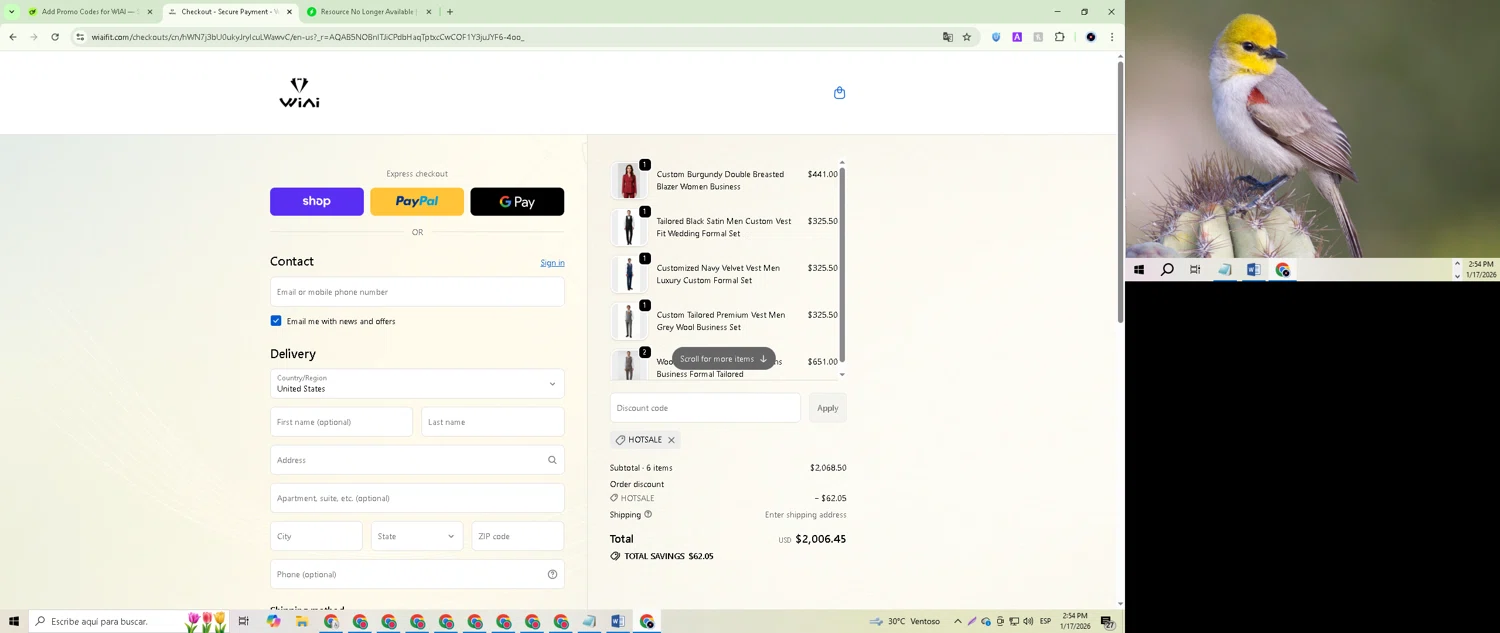Screen dimensions: 1500x633
Task: Open the Chrome profile avatar
Action: click(1091, 37)
